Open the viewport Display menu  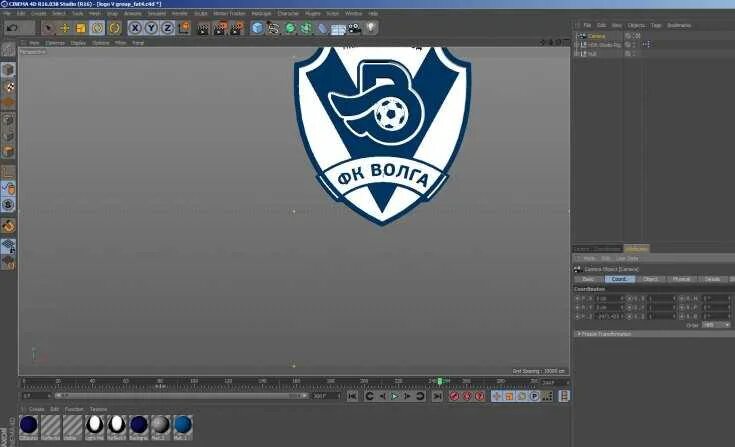[78, 43]
